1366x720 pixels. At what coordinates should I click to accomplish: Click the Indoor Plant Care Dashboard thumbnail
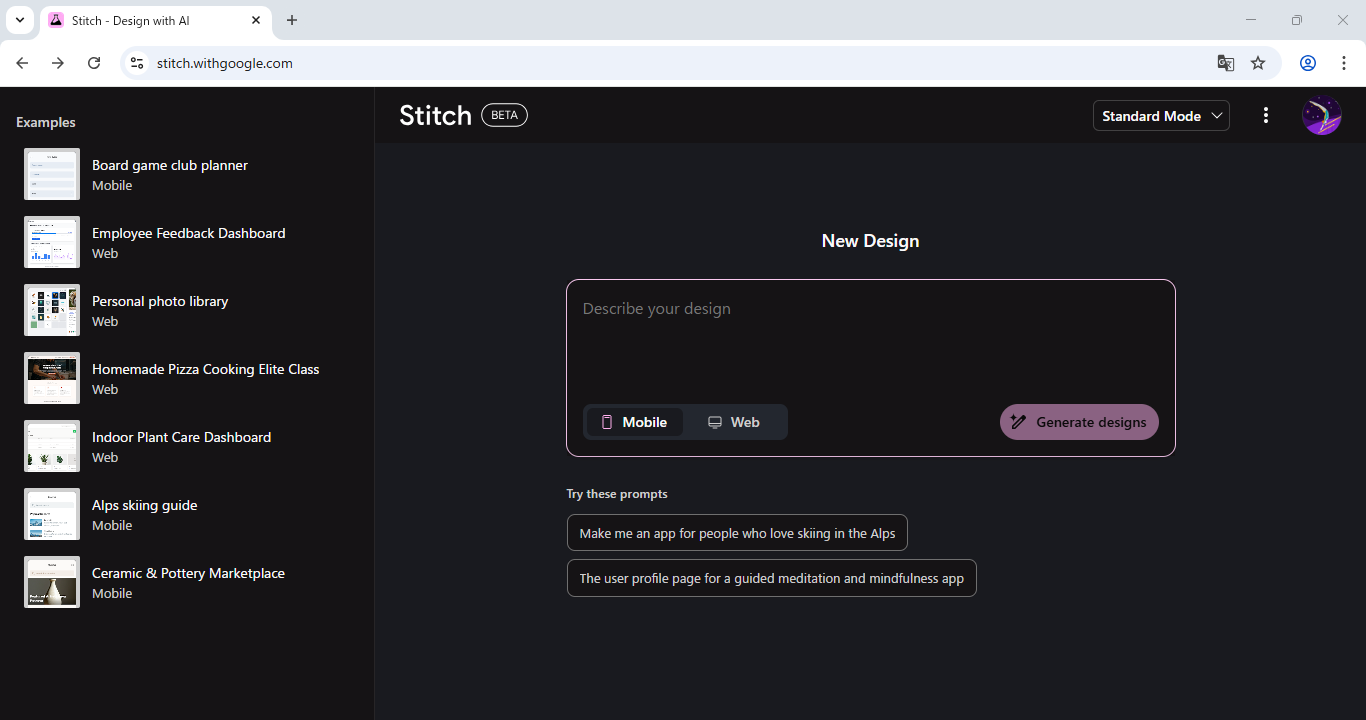tap(52, 446)
